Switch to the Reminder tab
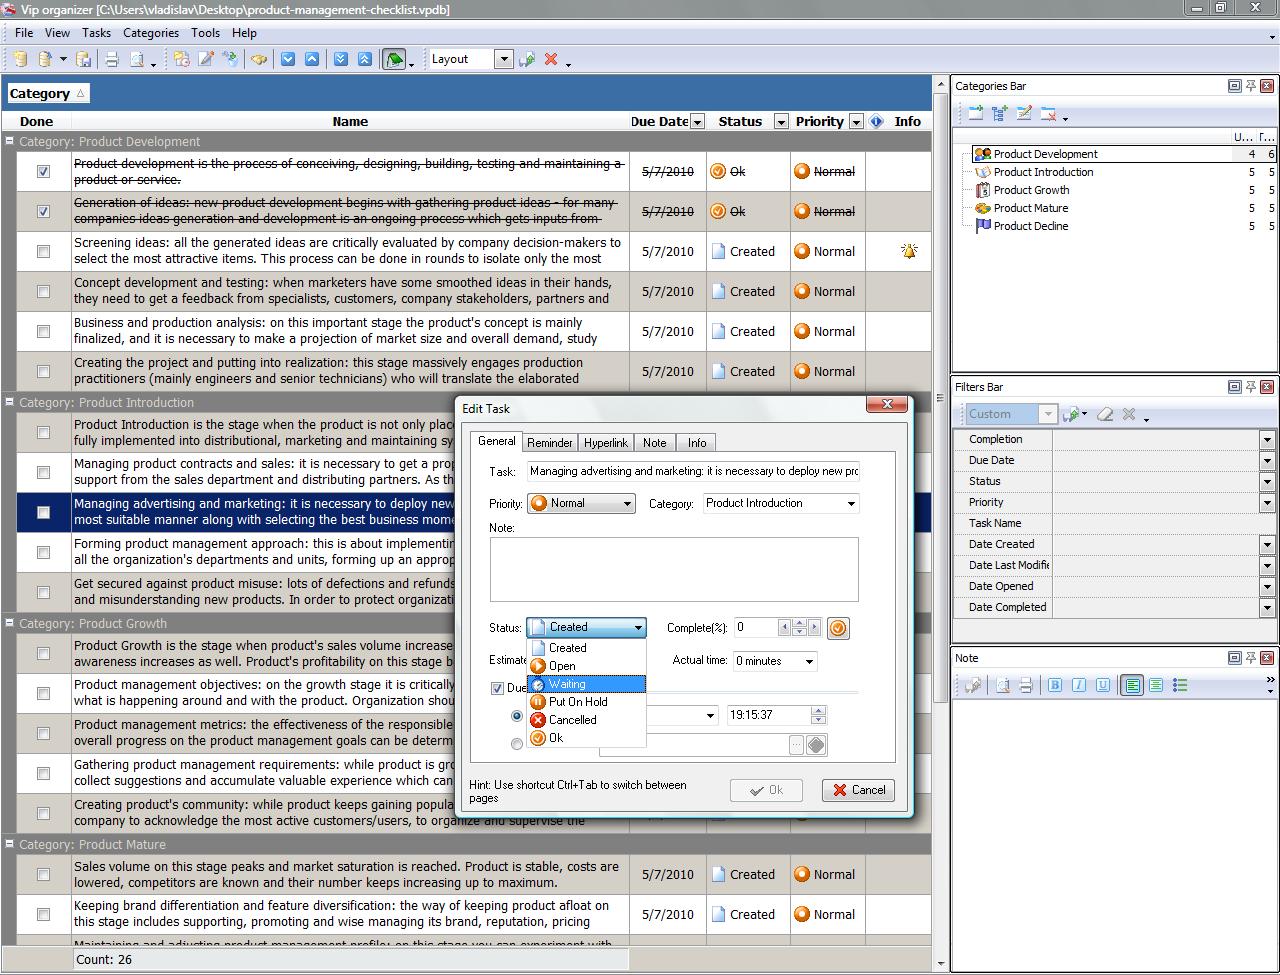The height and width of the screenshot is (975, 1280). (550, 443)
